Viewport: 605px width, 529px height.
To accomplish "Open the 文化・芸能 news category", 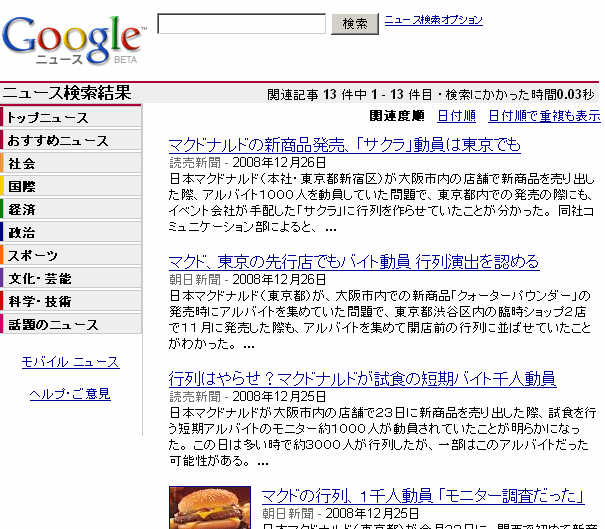I will pyautogui.click(x=71, y=278).
